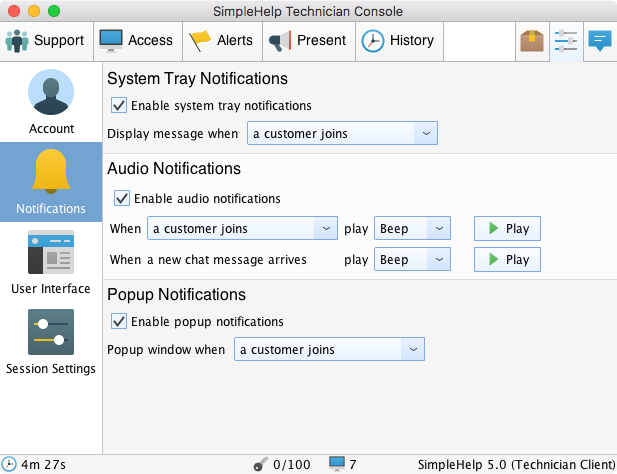The height and width of the screenshot is (474, 617).
Task: Open the chat bubble icon
Action: click(600, 41)
